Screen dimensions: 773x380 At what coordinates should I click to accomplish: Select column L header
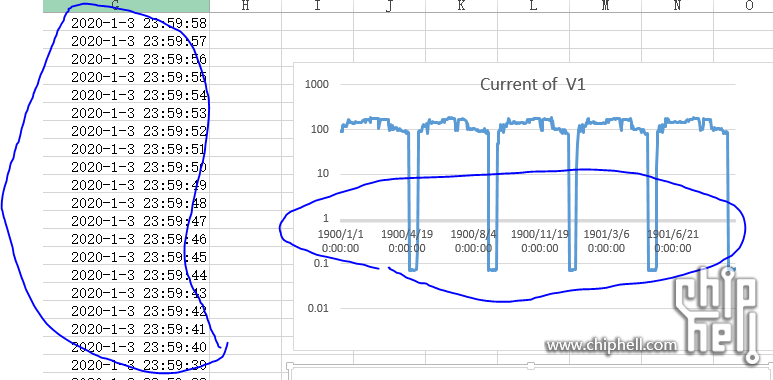click(x=533, y=6)
